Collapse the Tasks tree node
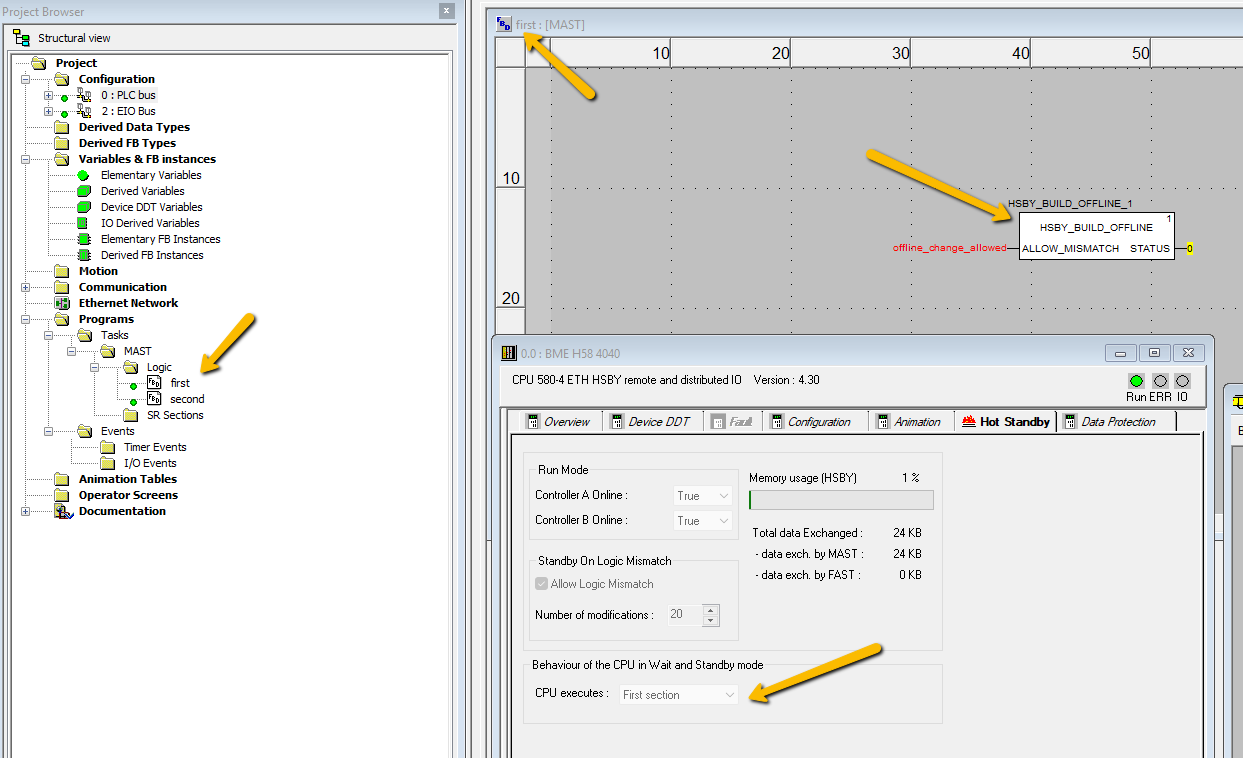The width and height of the screenshot is (1243, 758). coord(49,335)
